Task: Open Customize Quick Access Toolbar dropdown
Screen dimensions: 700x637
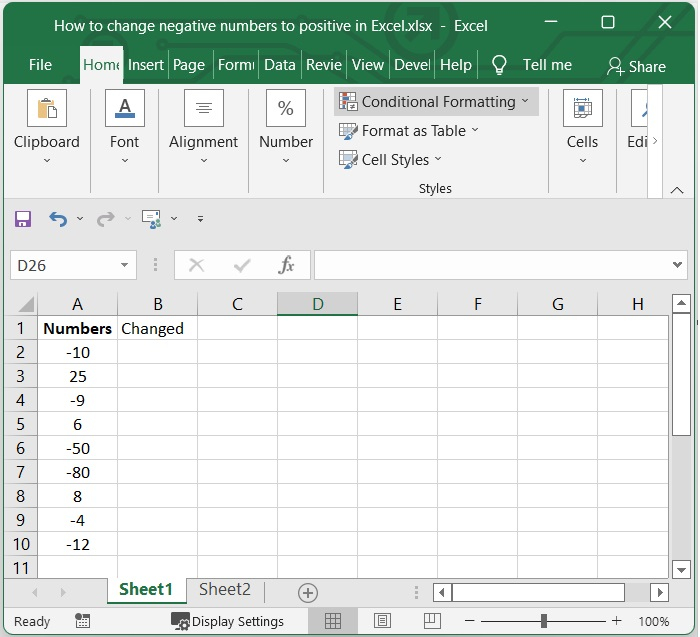Action: [x=200, y=219]
